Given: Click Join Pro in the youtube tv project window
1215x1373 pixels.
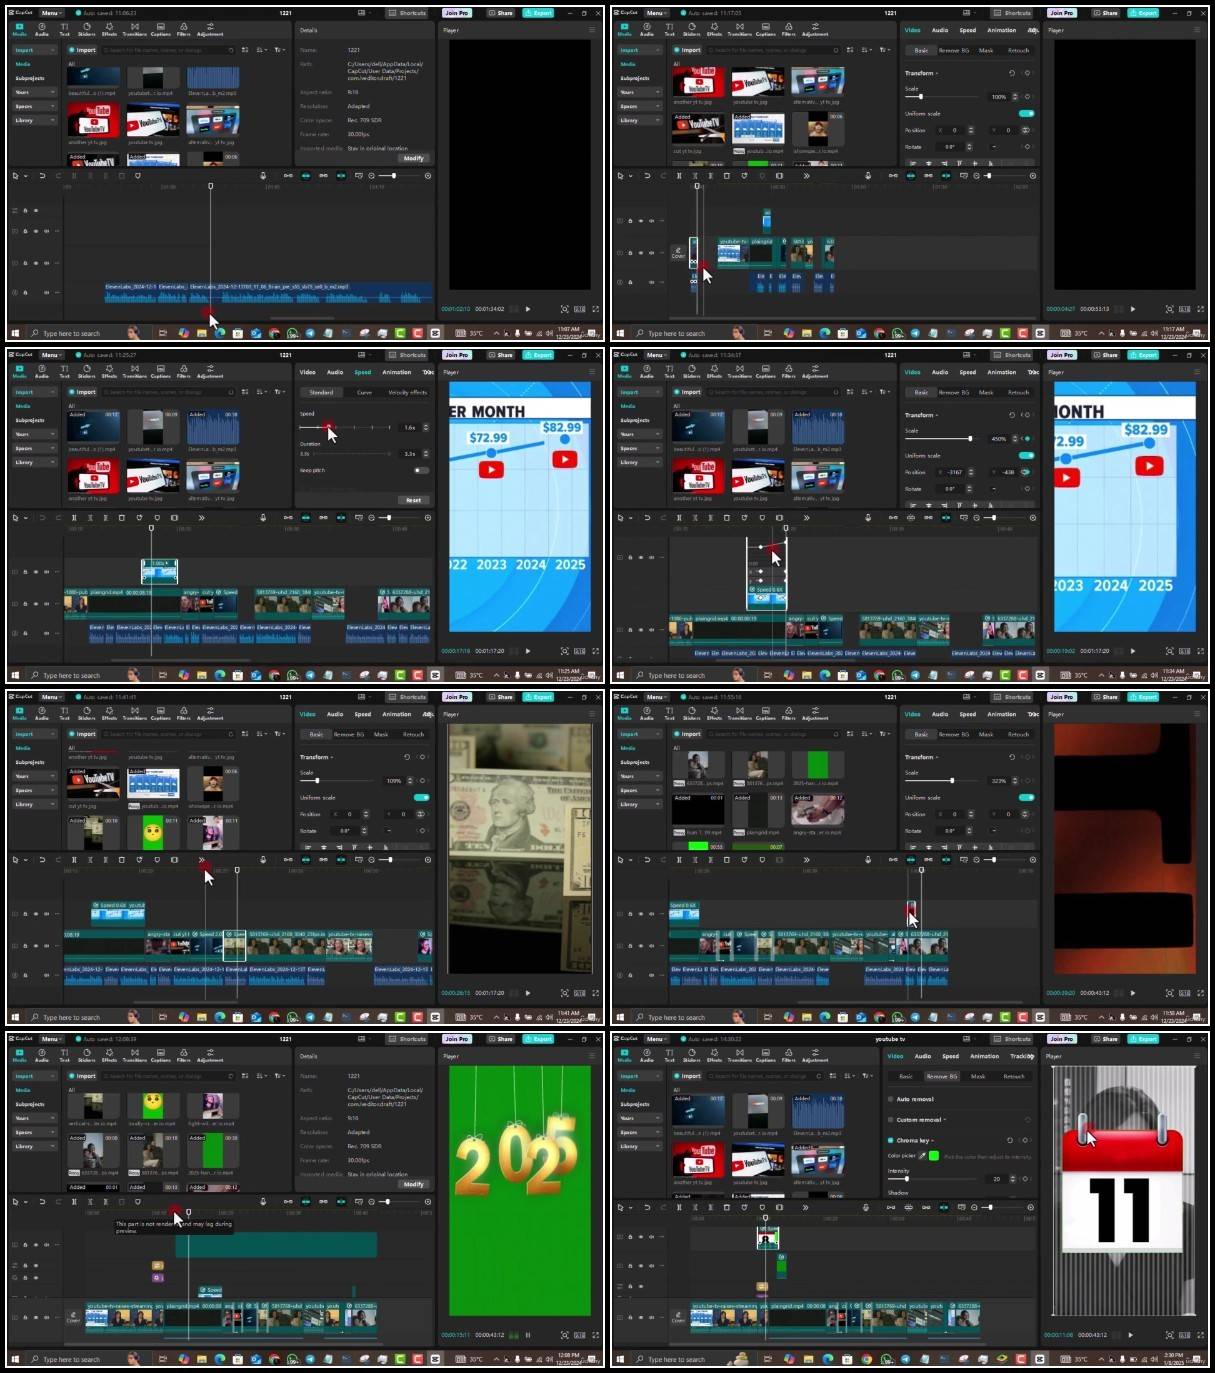Looking at the screenshot, I should 1062,1039.
